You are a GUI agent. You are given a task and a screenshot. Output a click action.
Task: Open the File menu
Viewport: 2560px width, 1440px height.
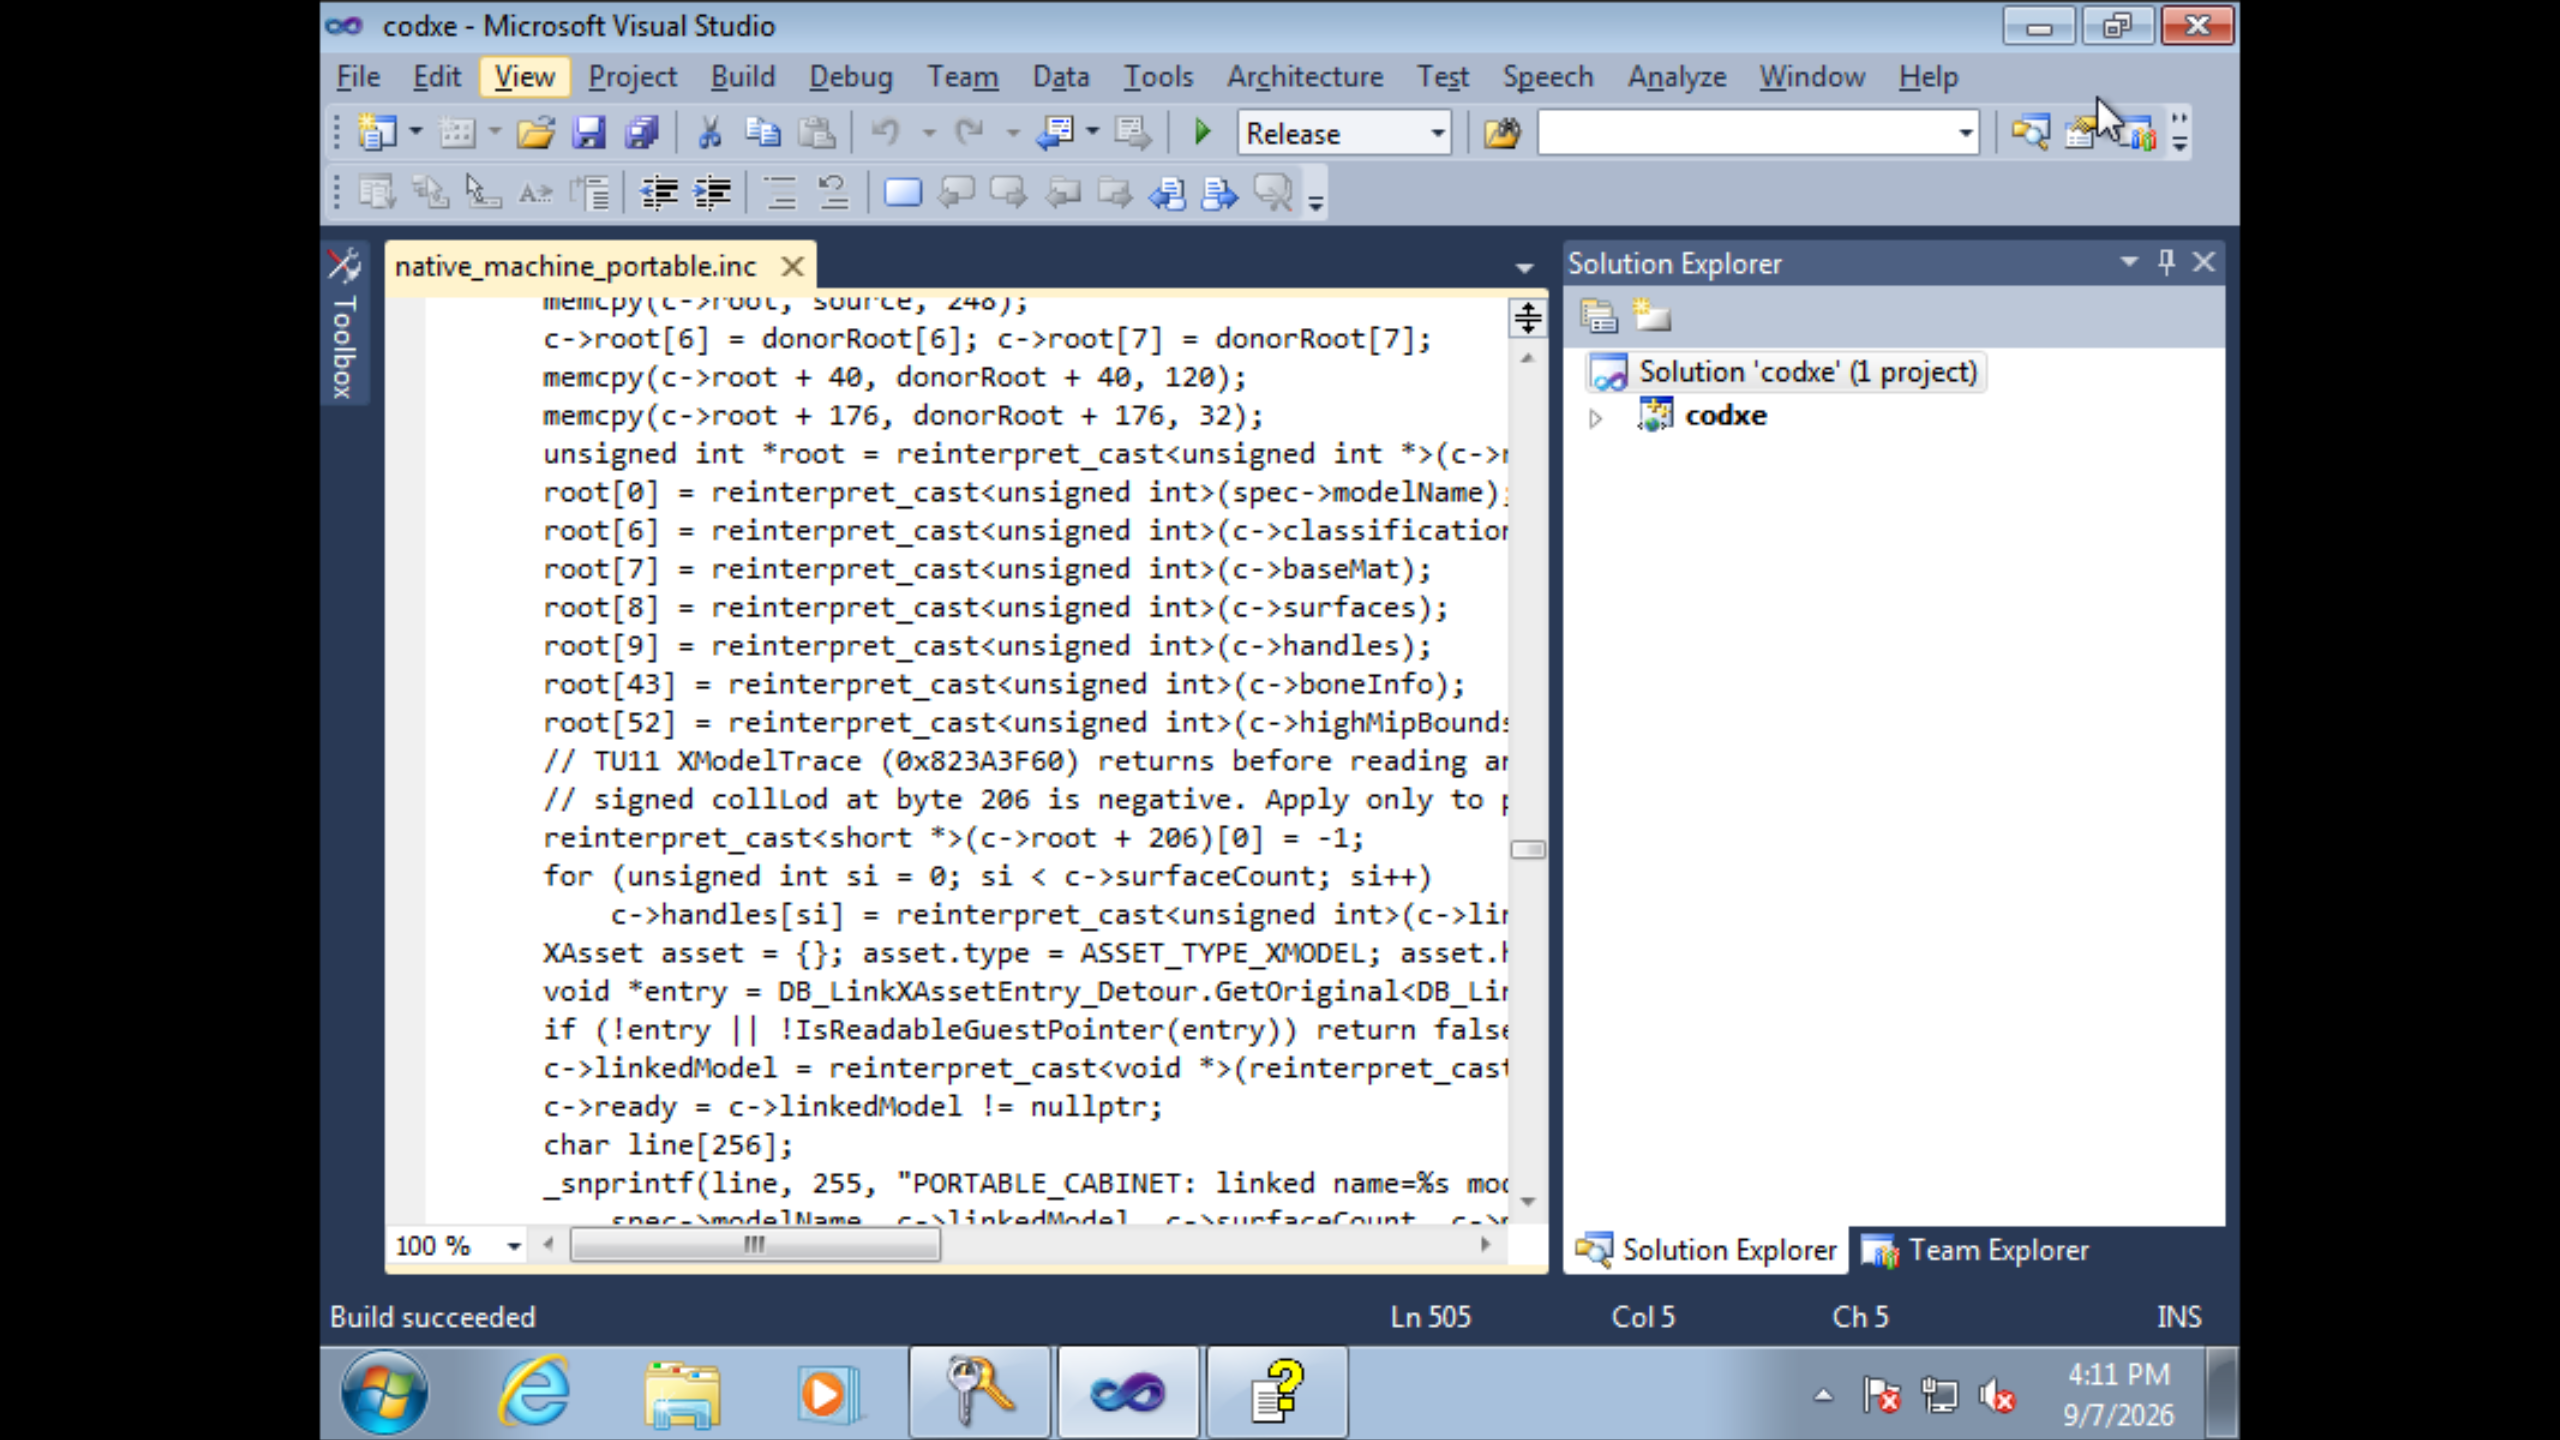click(x=358, y=76)
